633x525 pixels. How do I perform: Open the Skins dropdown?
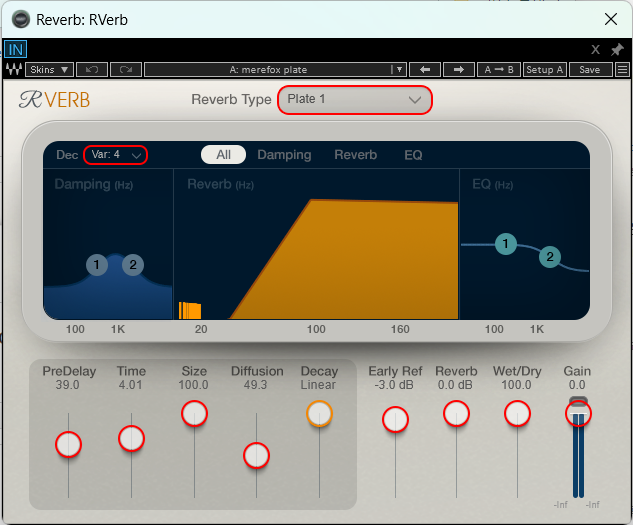coord(49,69)
